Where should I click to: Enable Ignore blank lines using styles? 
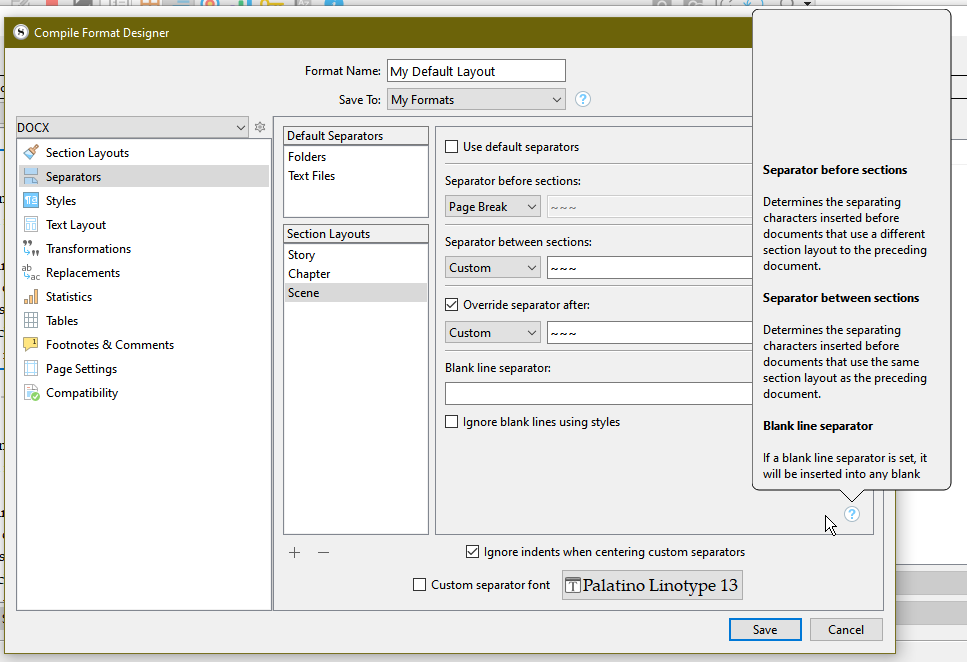pyautogui.click(x=451, y=421)
